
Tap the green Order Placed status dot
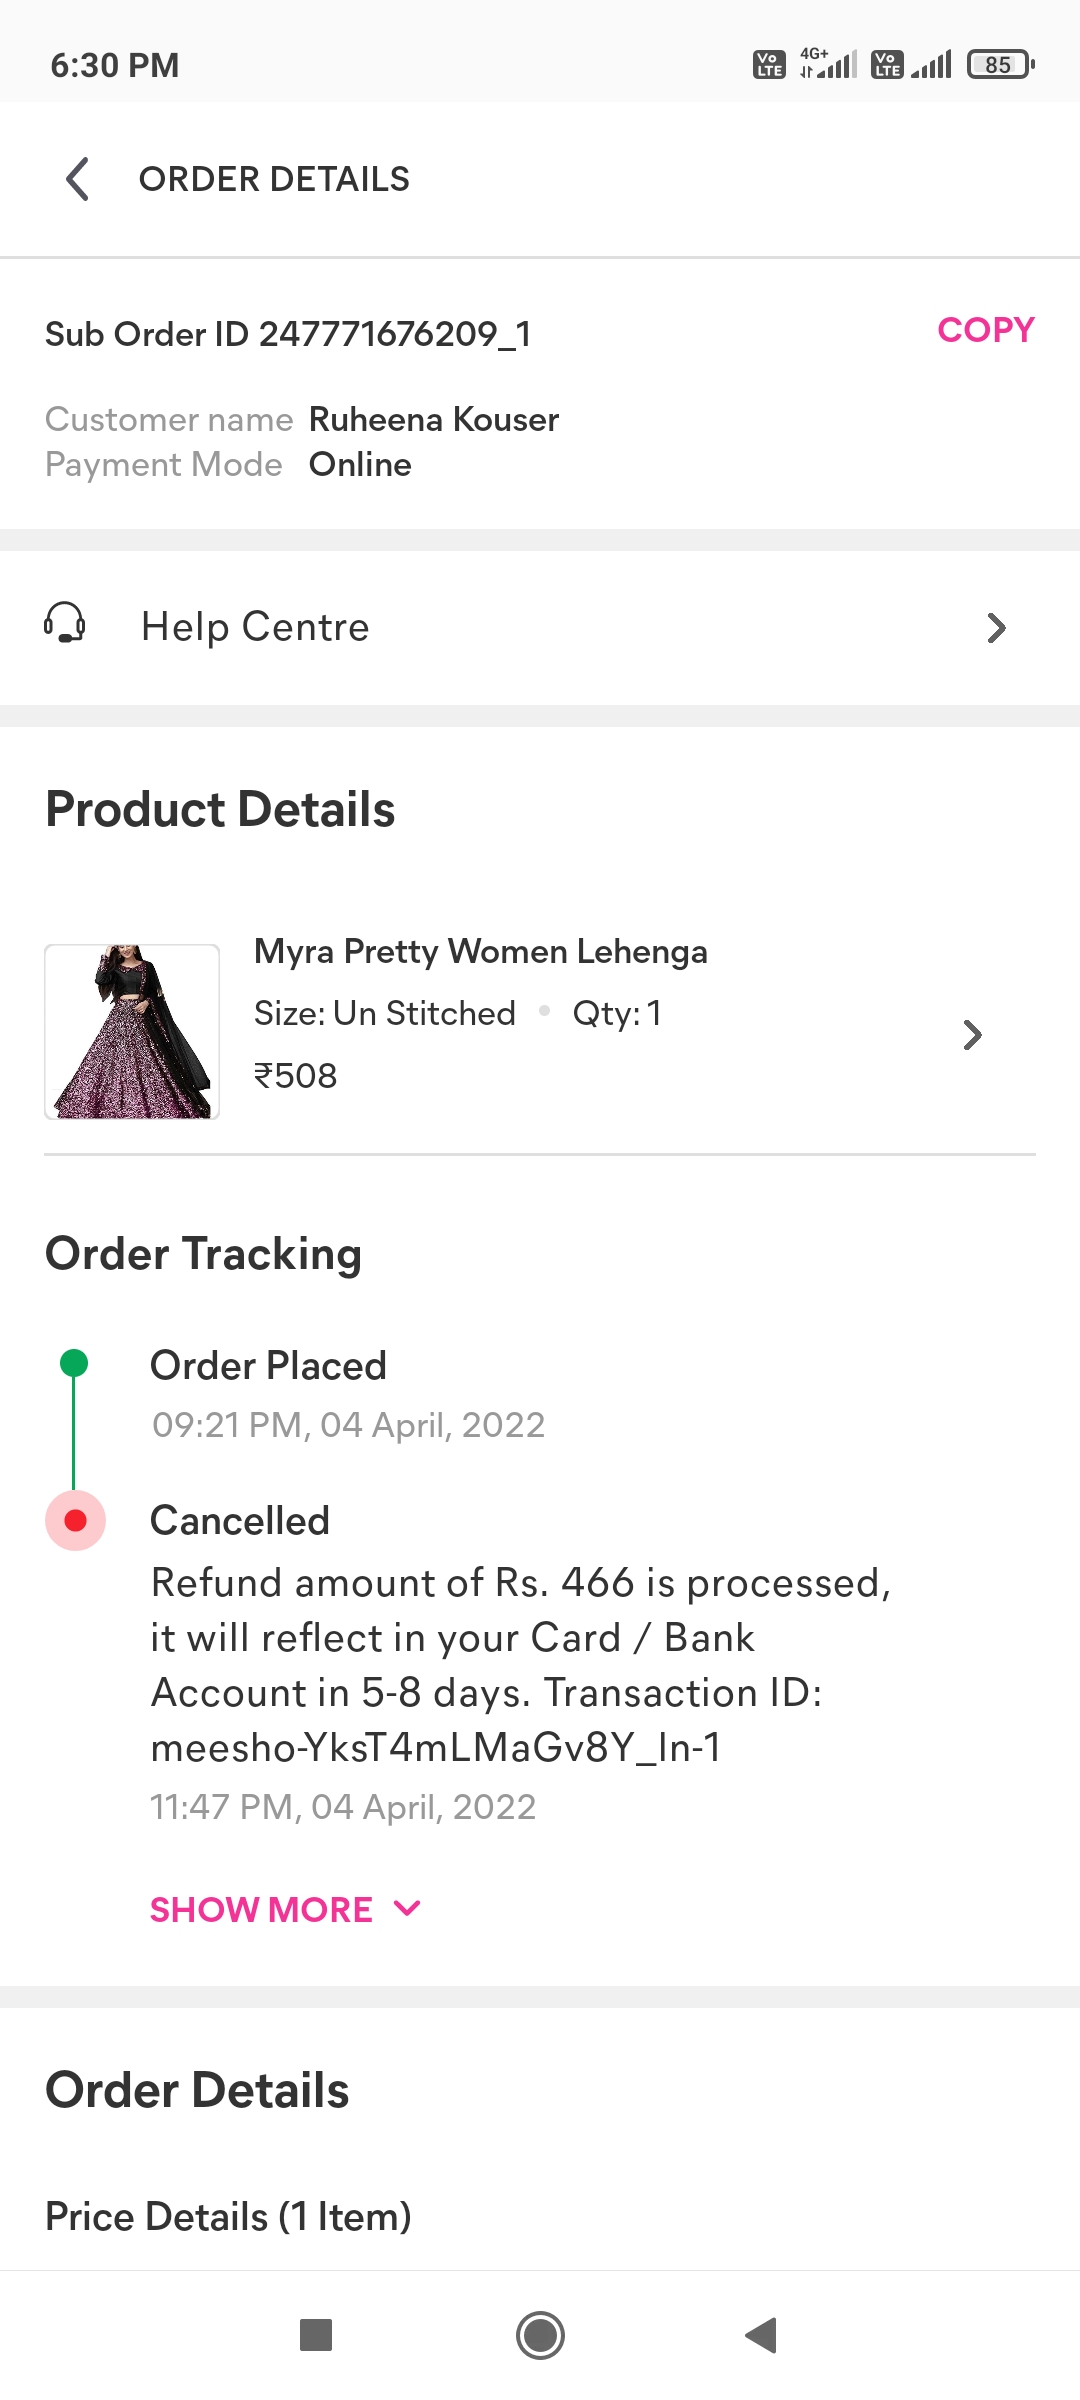pos(74,1363)
